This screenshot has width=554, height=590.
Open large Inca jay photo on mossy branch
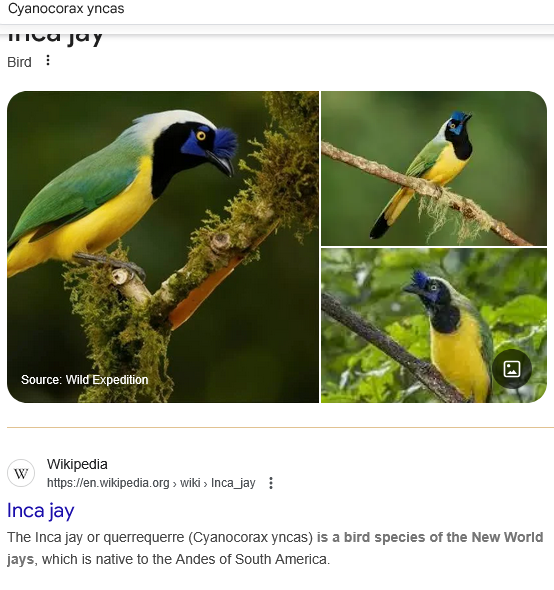click(163, 247)
